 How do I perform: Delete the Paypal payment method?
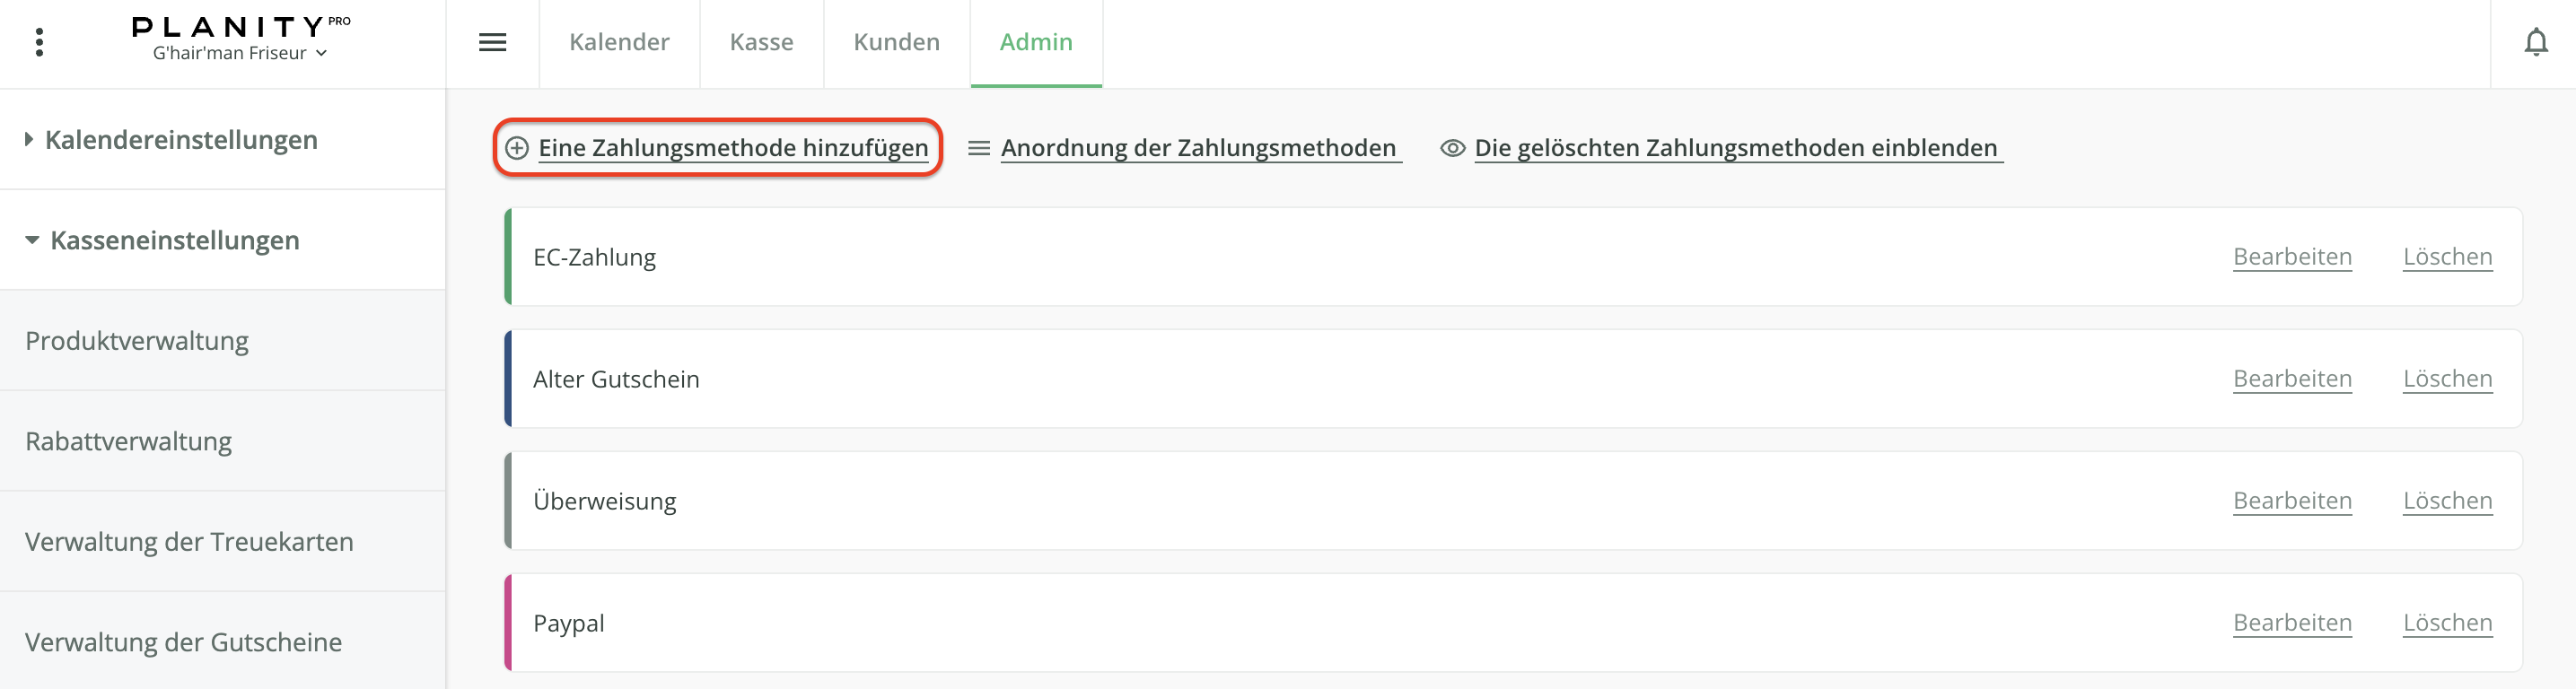[x=2446, y=622]
